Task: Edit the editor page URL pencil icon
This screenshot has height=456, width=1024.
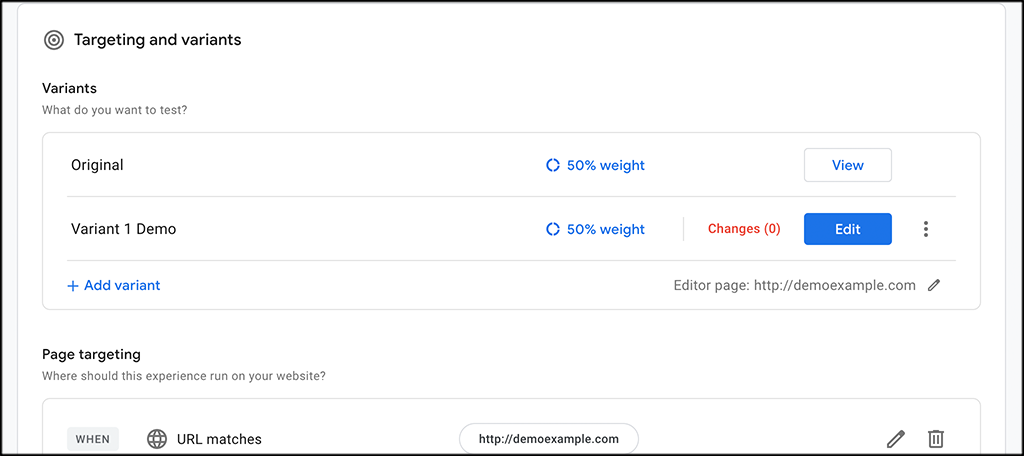Action: point(935,285)
